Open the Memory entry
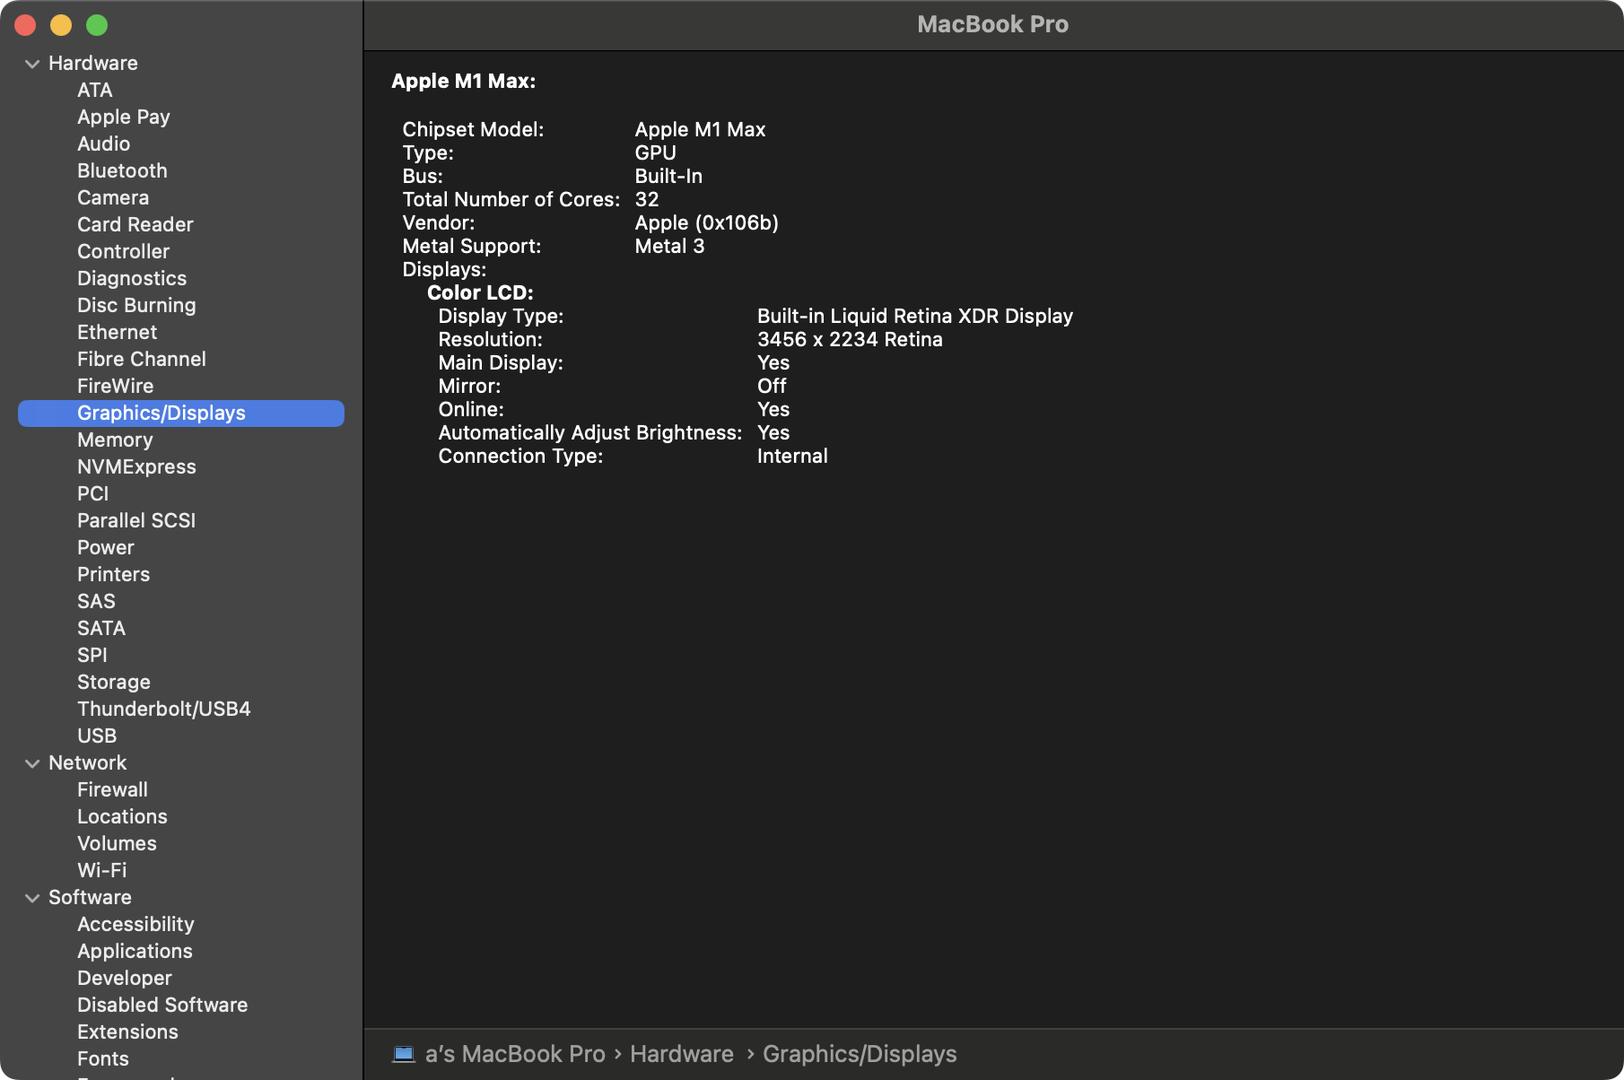This screenshot has height=1080, width=1624. (x=115, y=441)
